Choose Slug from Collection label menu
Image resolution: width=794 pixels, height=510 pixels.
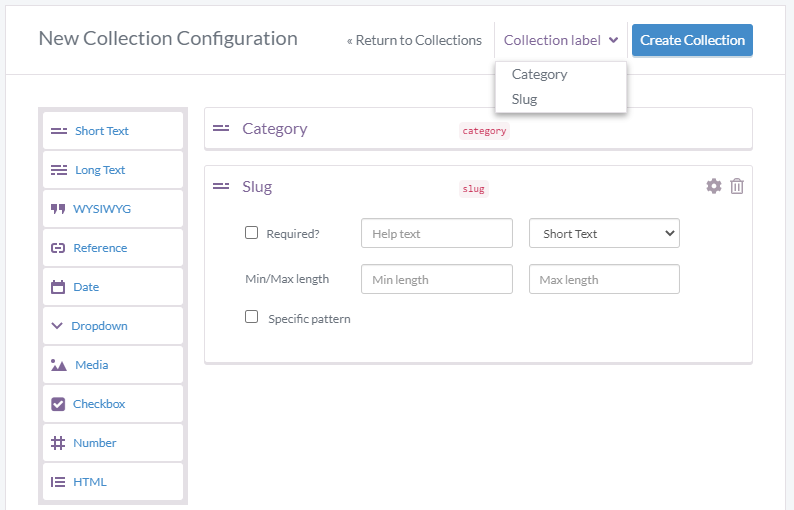click(524, 100)
